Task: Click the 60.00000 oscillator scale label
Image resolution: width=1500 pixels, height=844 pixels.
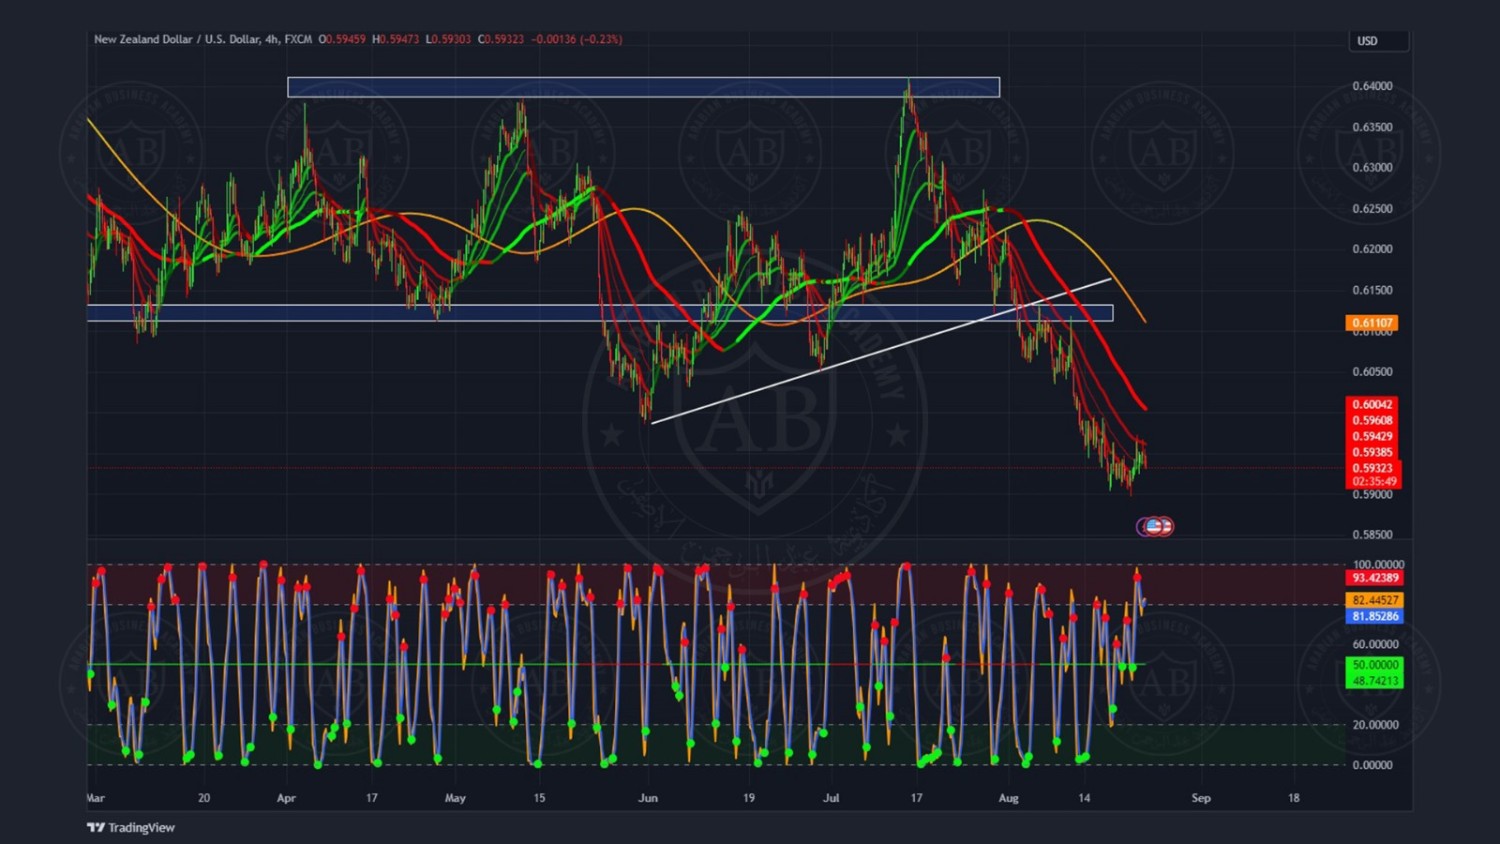Action: [x=1375, y=644]
